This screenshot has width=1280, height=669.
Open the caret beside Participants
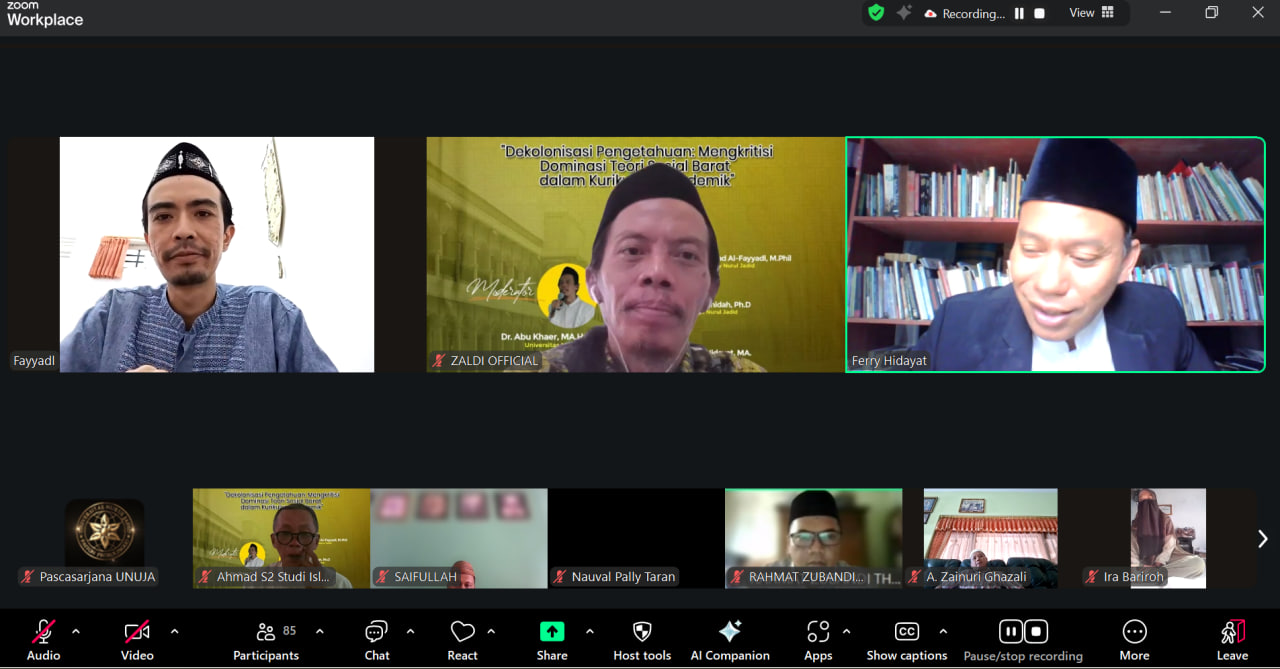(x=320, y=632)
